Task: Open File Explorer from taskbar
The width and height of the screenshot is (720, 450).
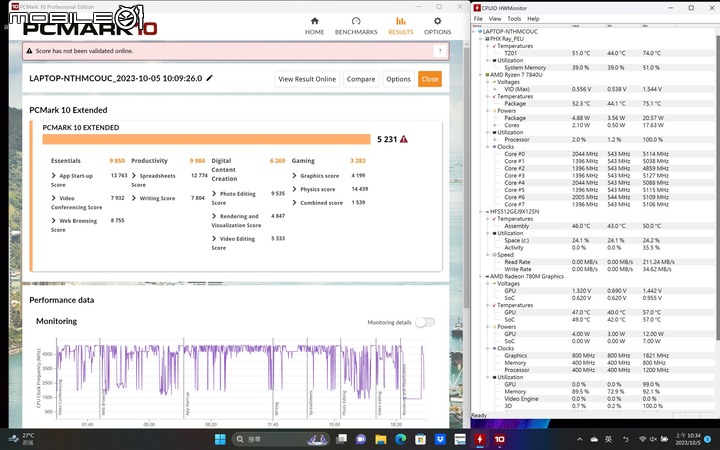Action: [x=381, y=439]
